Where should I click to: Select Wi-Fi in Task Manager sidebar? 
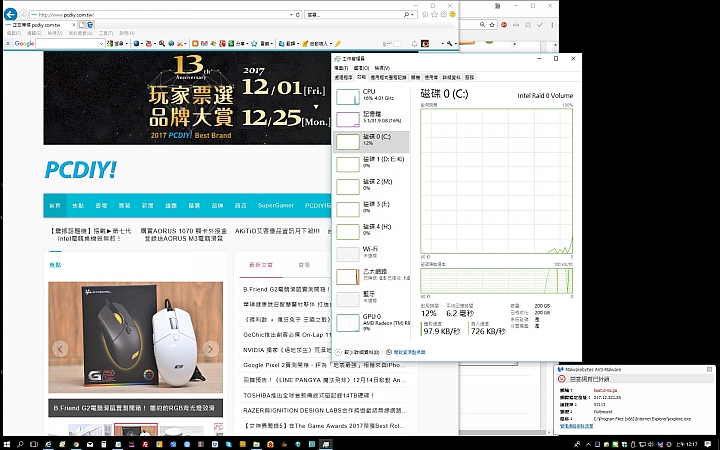371,254
